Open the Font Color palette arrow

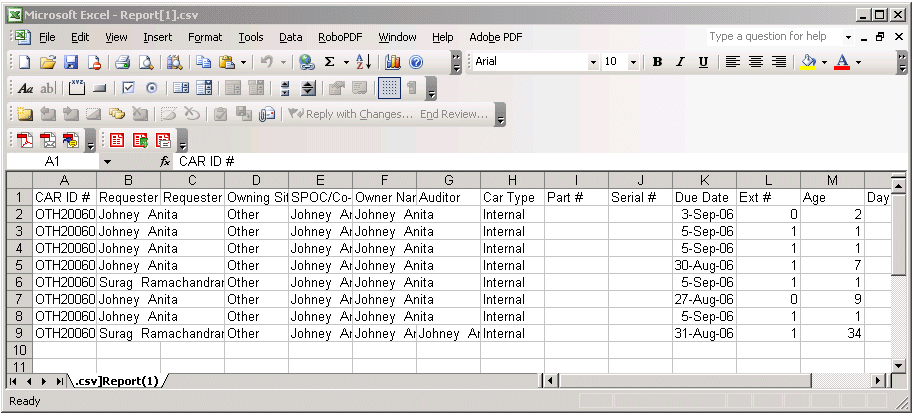pyautogui.click(x=858, y=62)
